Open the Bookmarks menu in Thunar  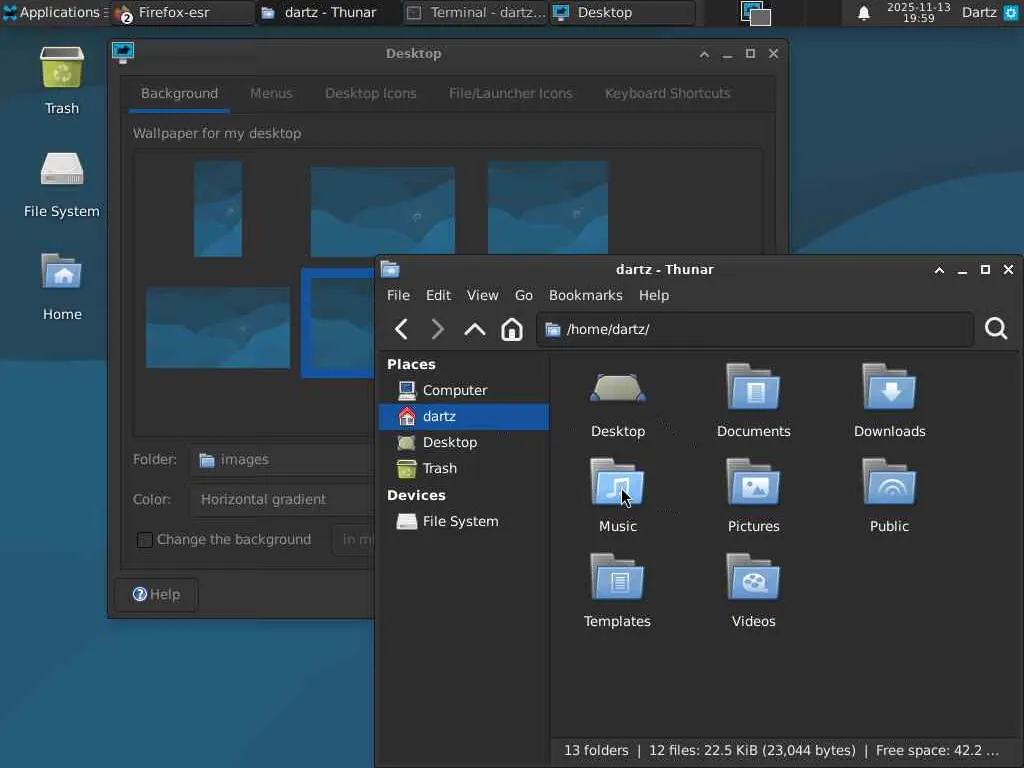[x=585, y=295]
